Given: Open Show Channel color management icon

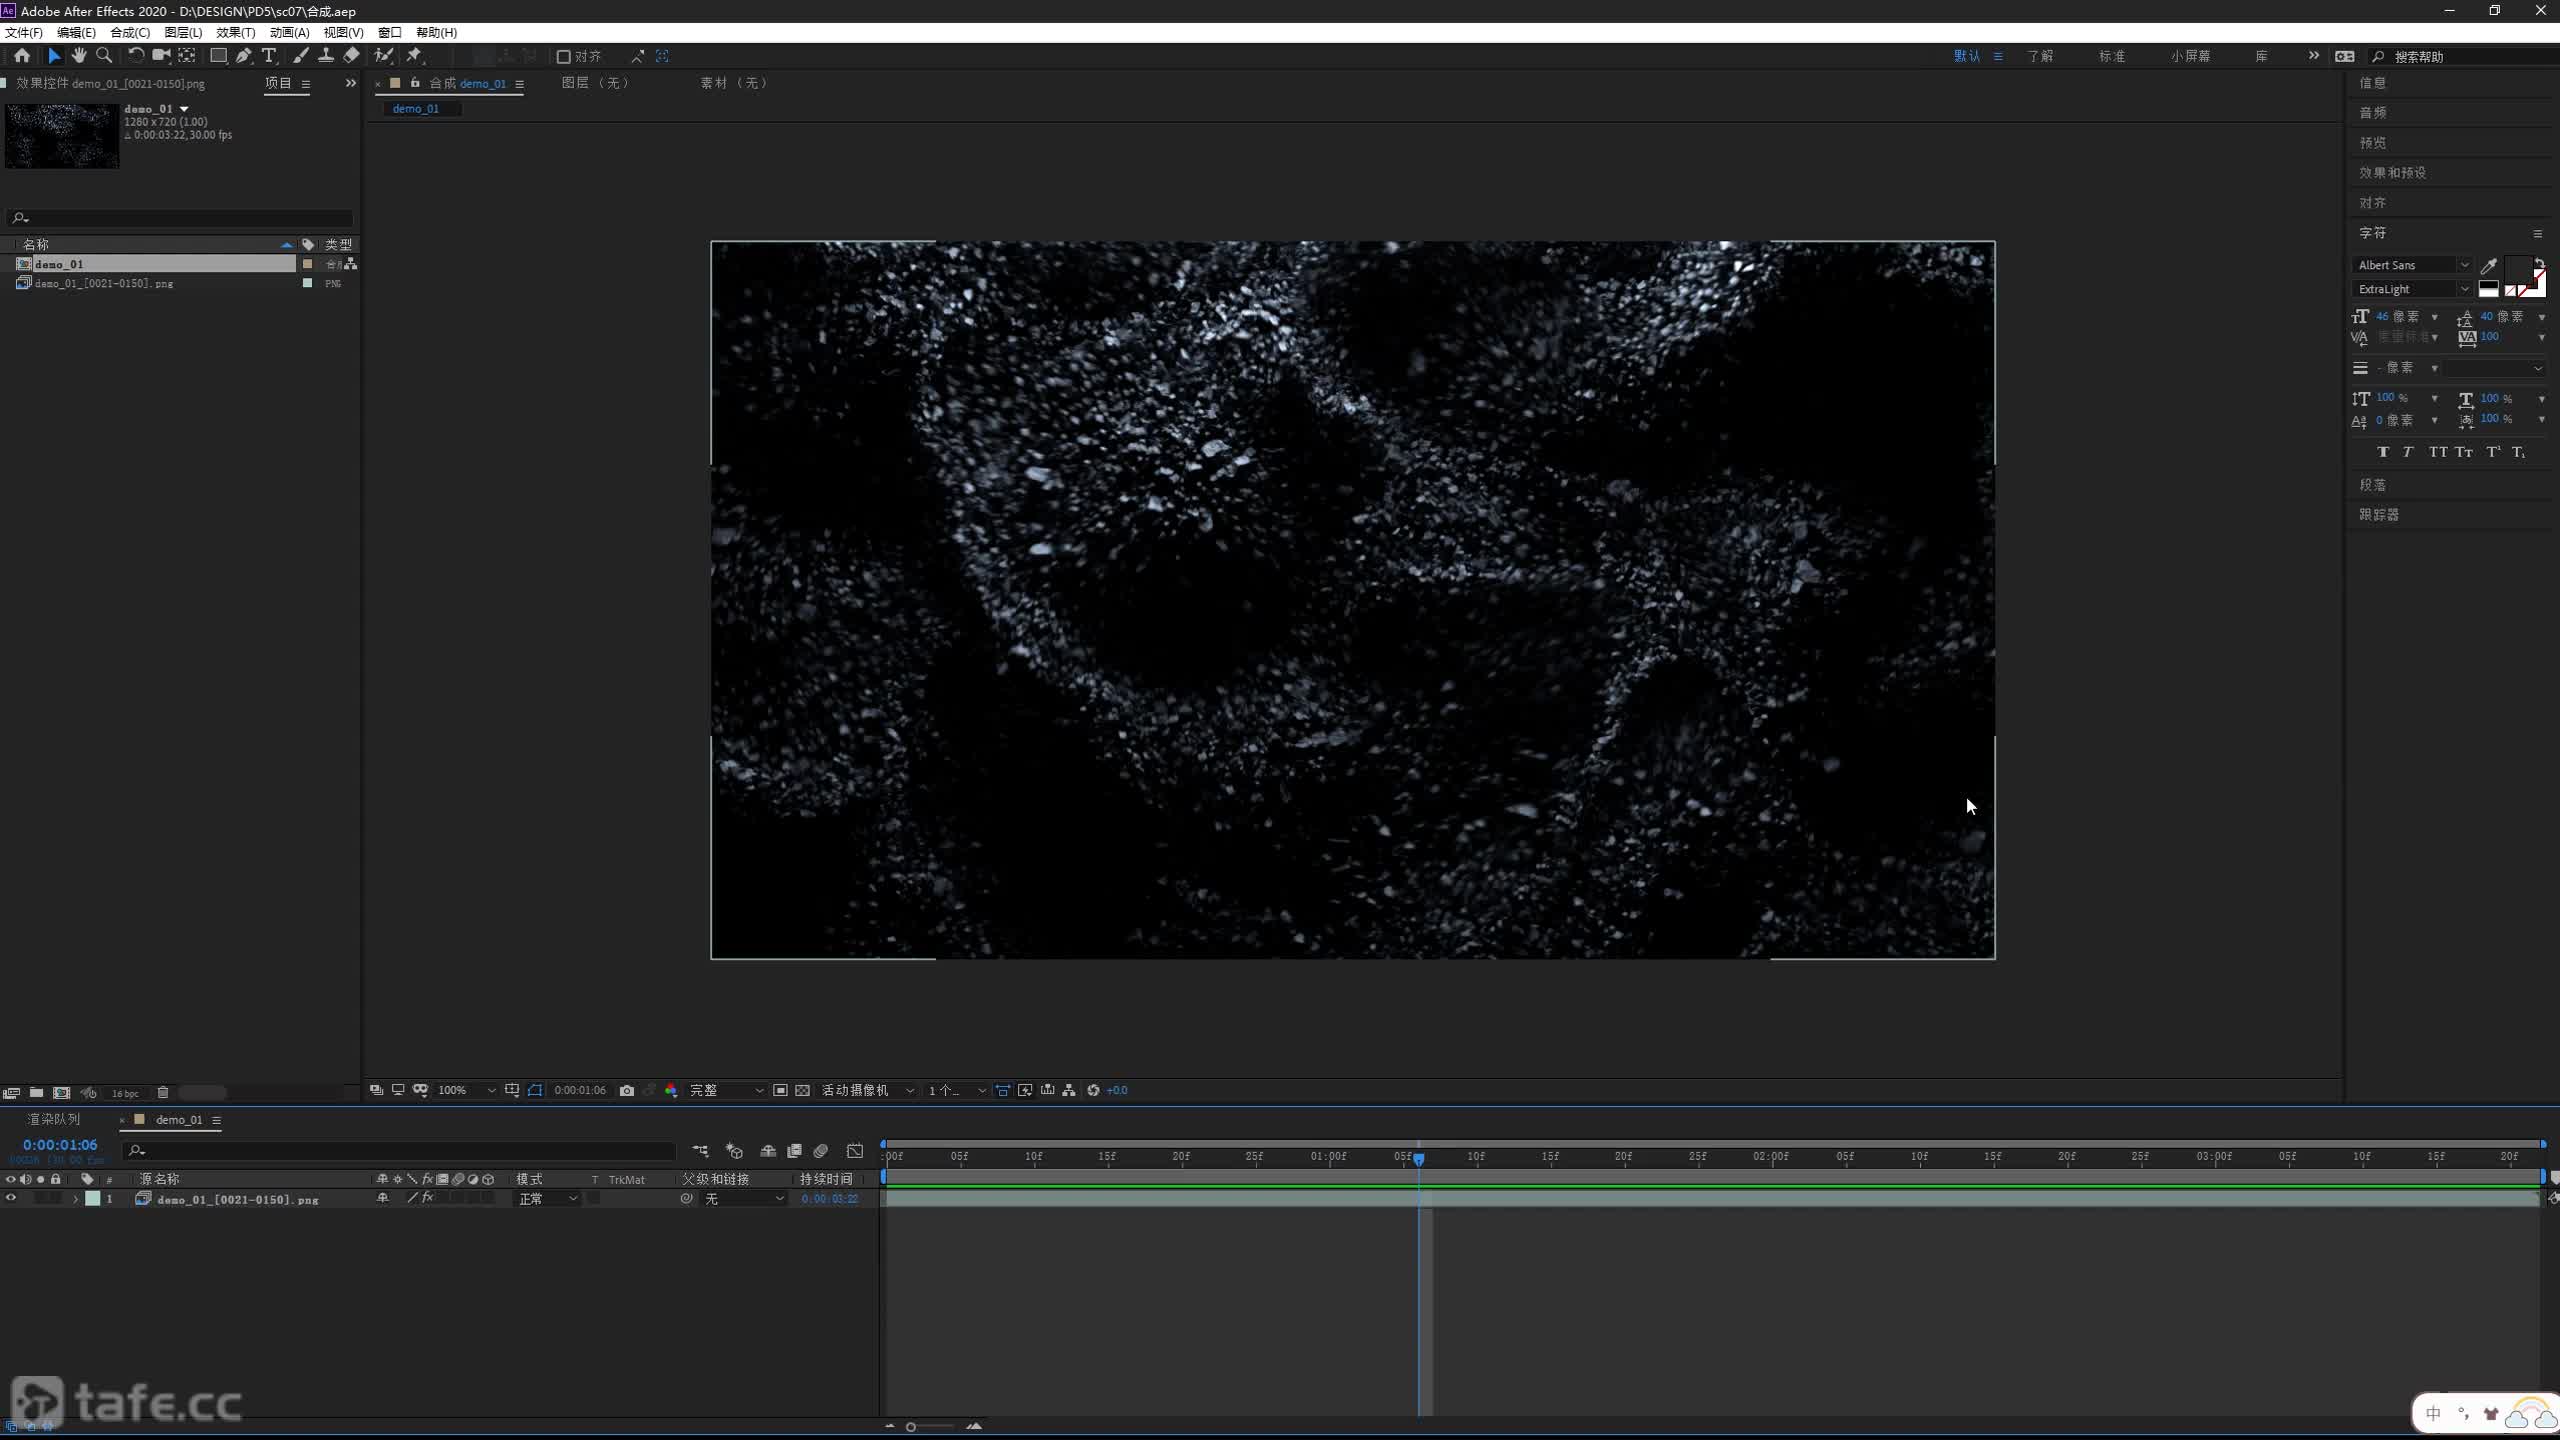Looking at the screenshot, I should pyautogui.click(x=671, y=1090).
